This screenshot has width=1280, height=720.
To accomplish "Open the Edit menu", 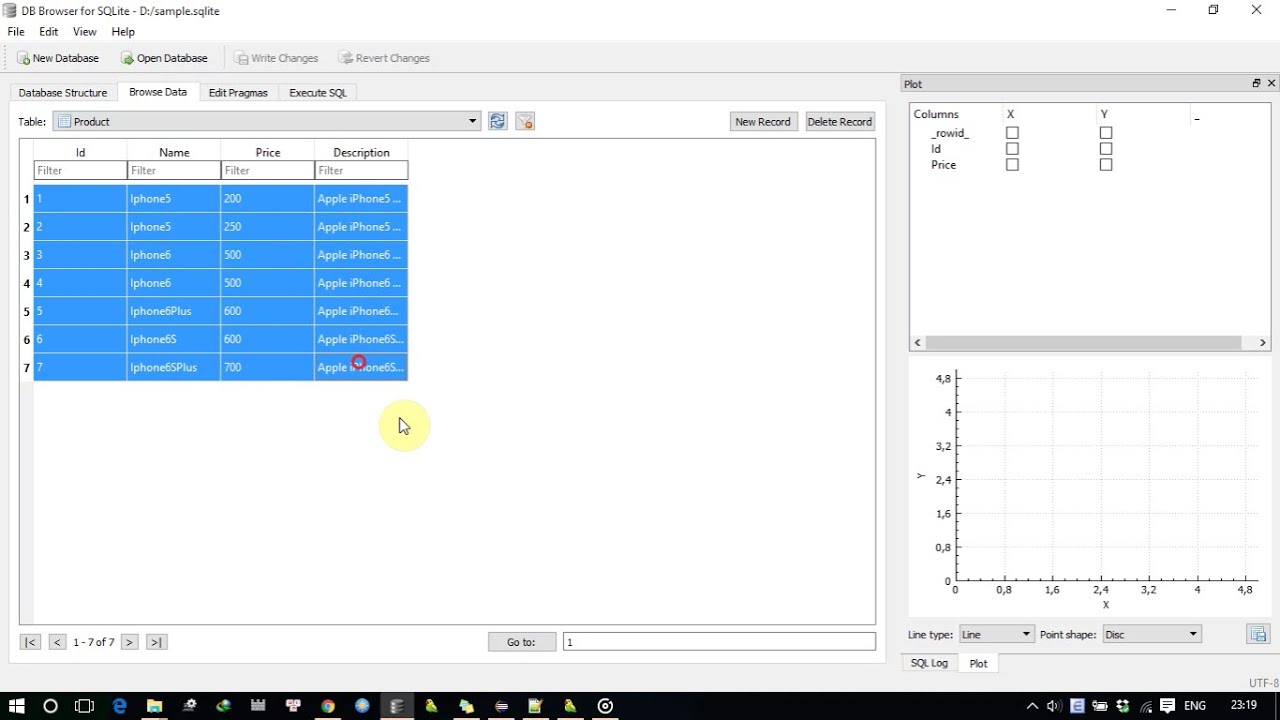I will [48, 32].
